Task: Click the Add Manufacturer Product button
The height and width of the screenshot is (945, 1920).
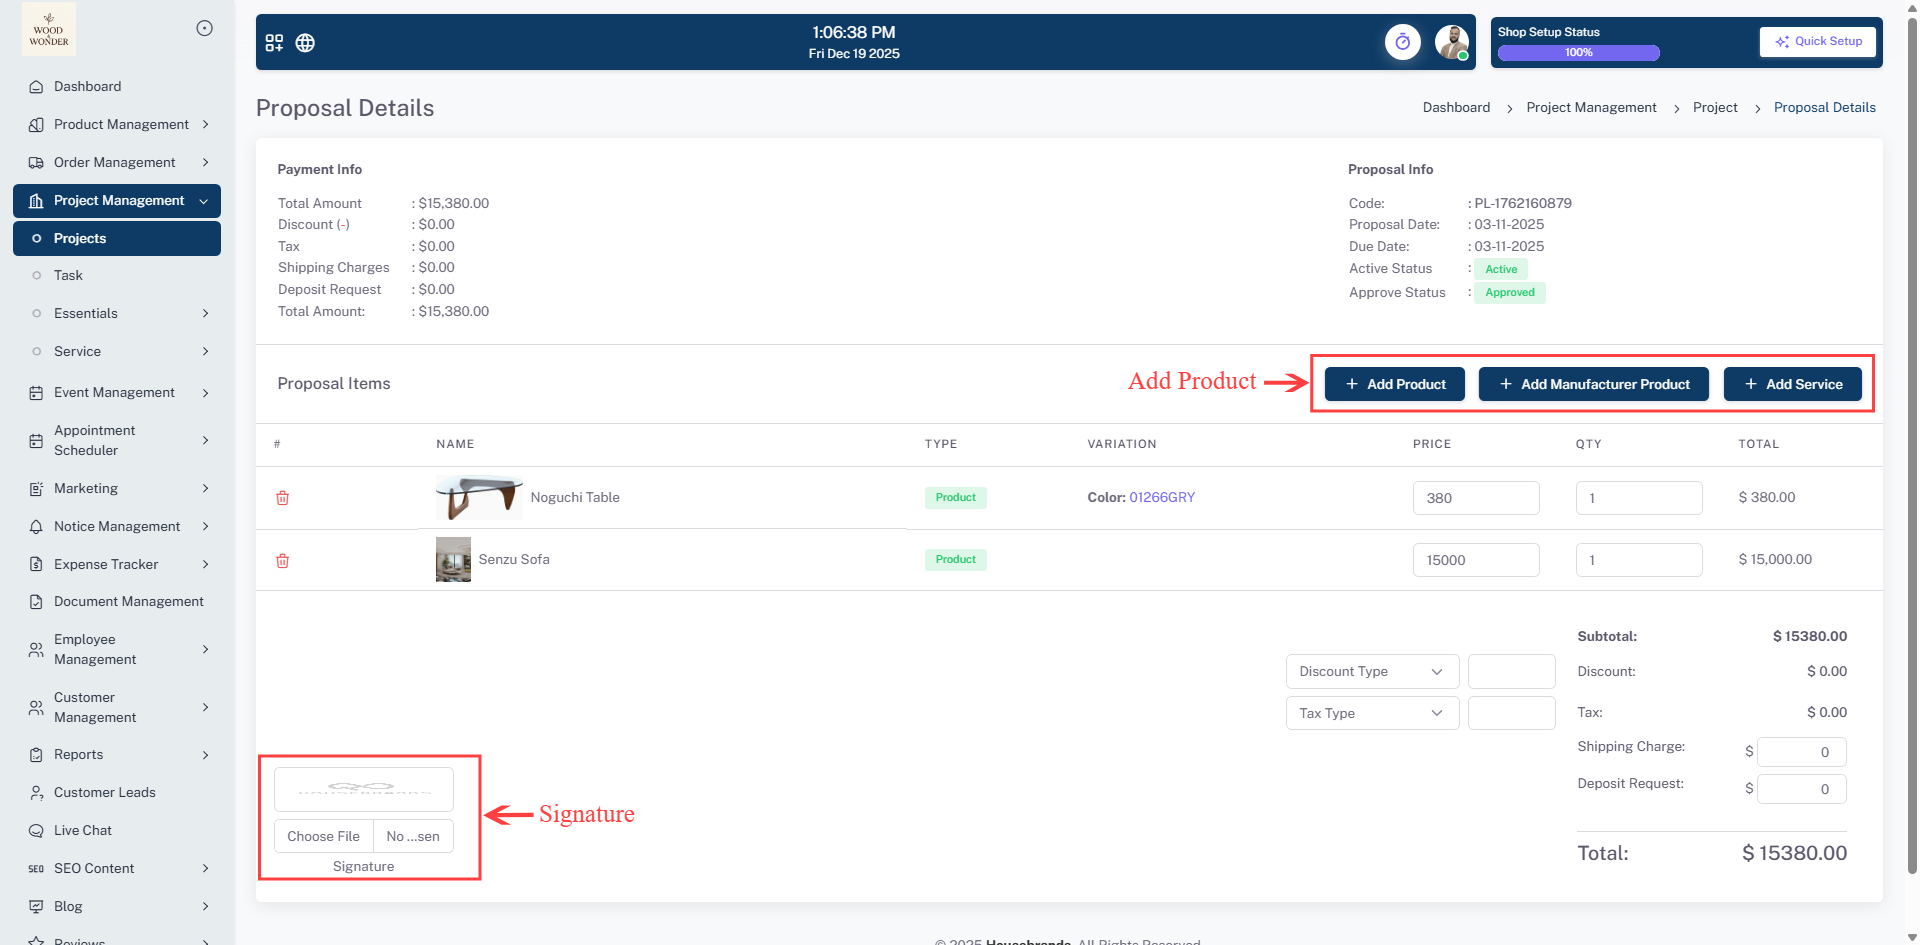Action: tap(1593, 385)
